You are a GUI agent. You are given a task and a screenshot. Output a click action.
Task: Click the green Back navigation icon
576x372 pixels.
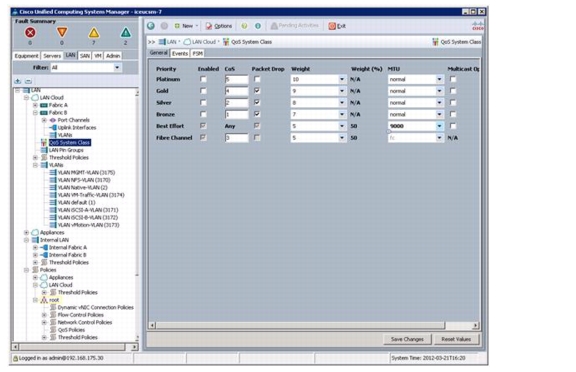point(151,26)
